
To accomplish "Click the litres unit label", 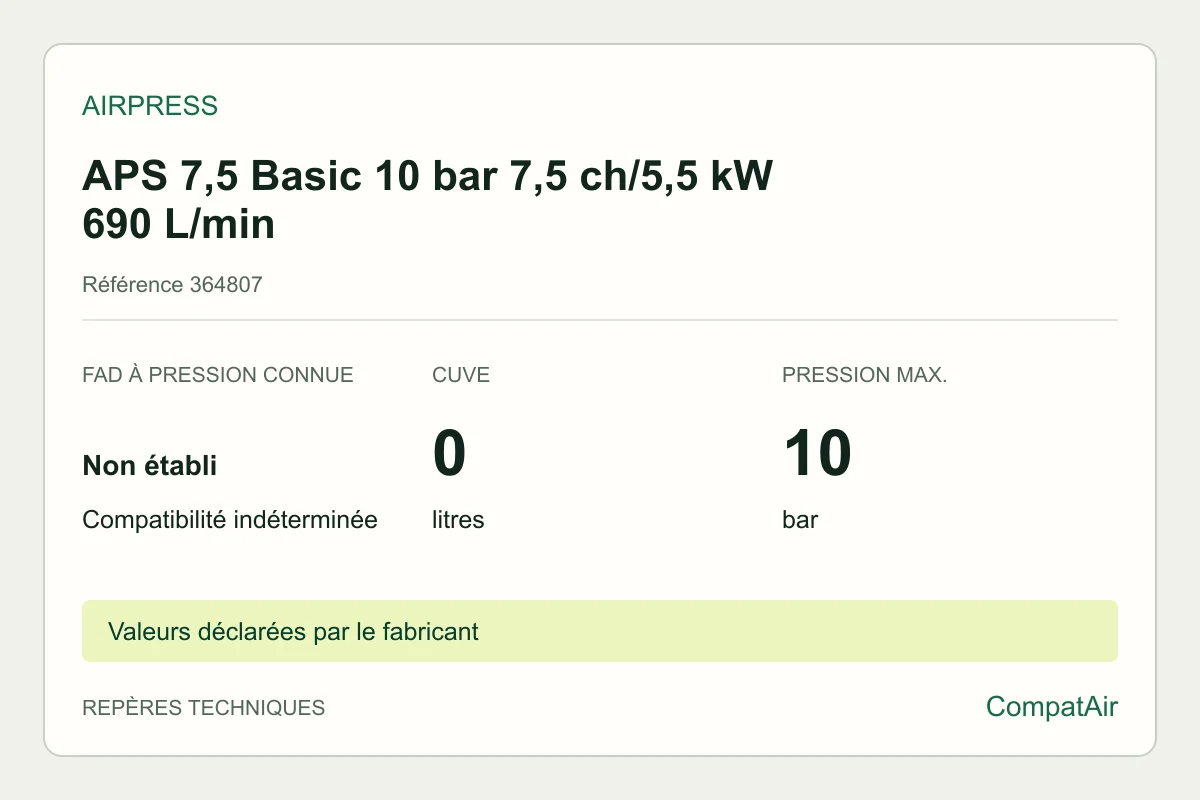I will [x=458, y=521].
